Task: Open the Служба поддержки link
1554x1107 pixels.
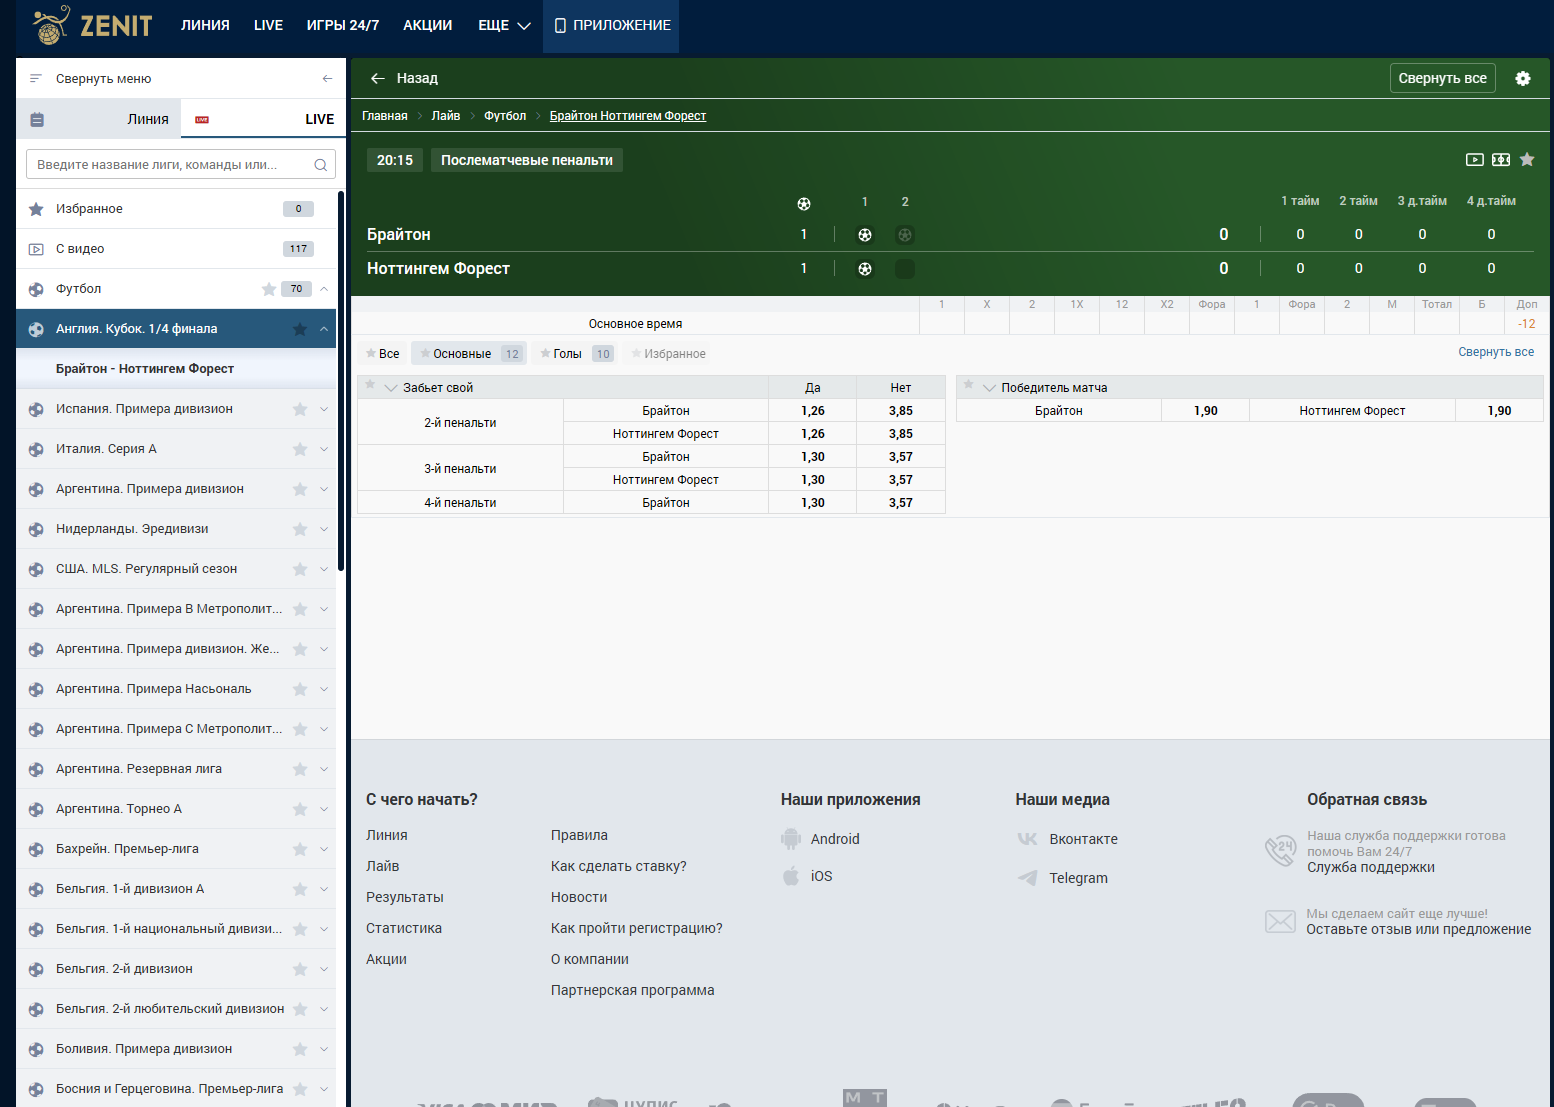Action: (x=1370, y=867)
